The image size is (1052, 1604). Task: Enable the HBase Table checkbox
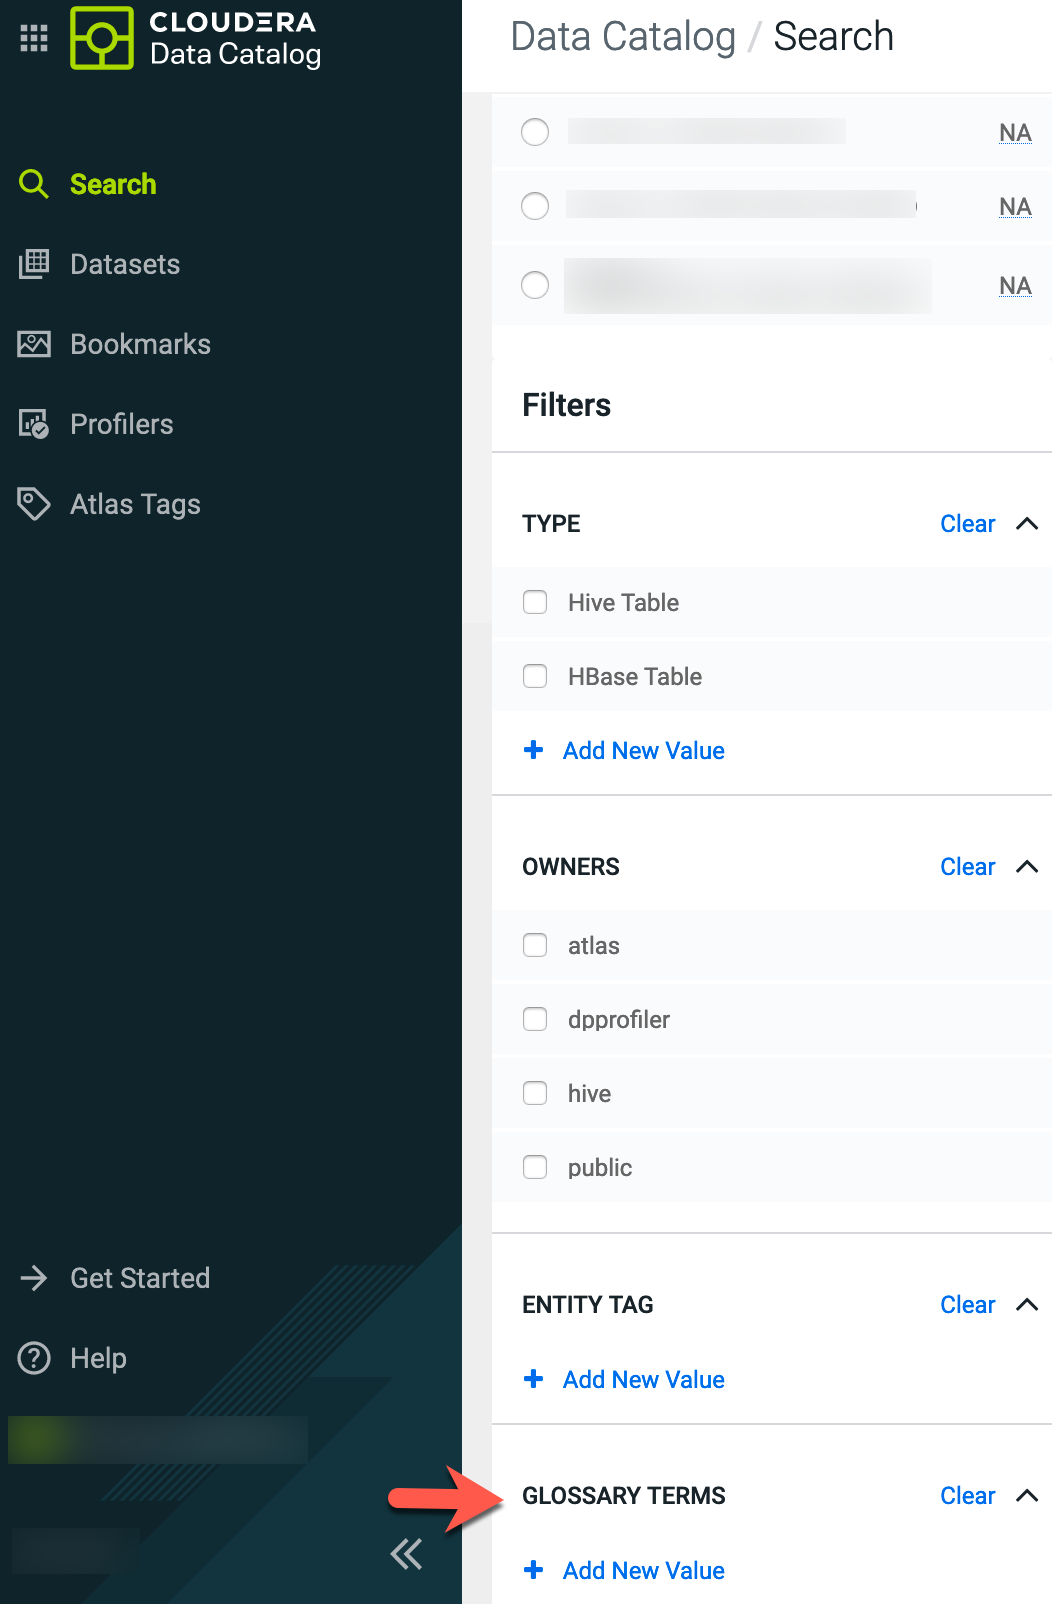[x=535, y=676]
